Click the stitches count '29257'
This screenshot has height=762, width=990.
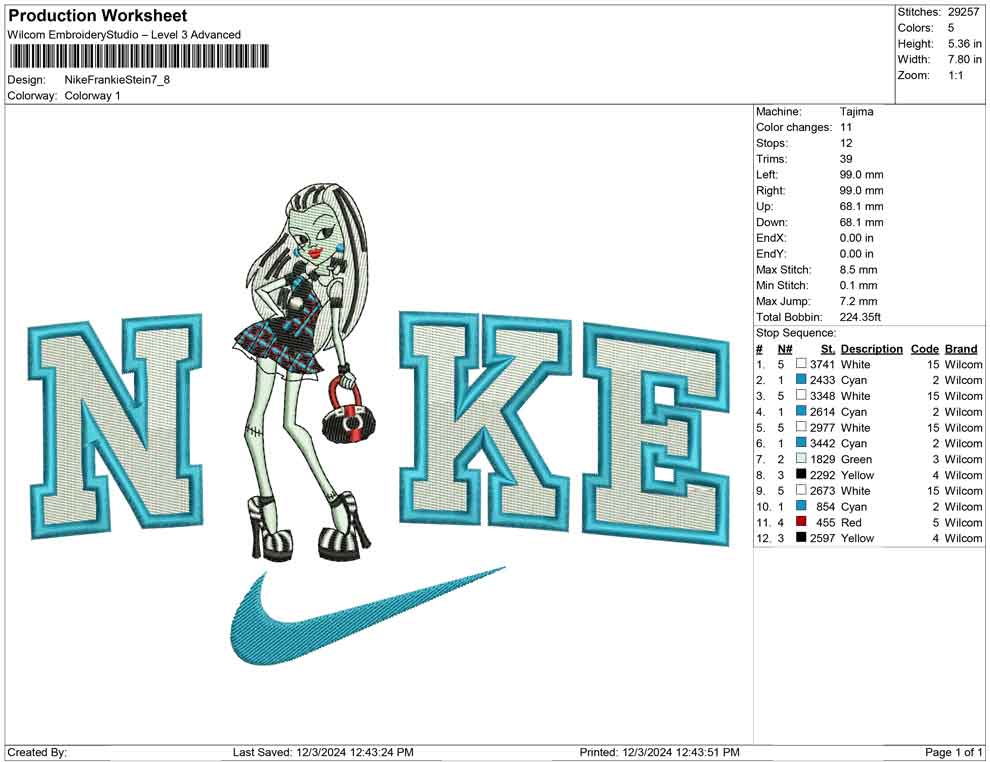click(963, 12)
